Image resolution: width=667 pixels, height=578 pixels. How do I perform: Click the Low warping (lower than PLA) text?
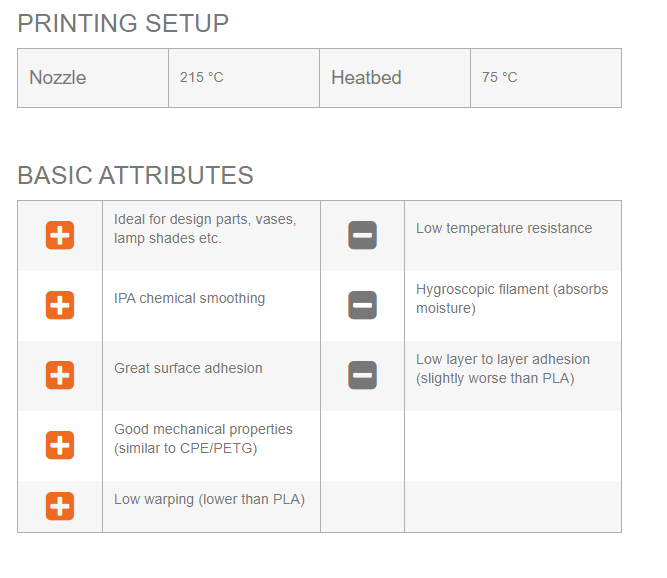point(209,499)
